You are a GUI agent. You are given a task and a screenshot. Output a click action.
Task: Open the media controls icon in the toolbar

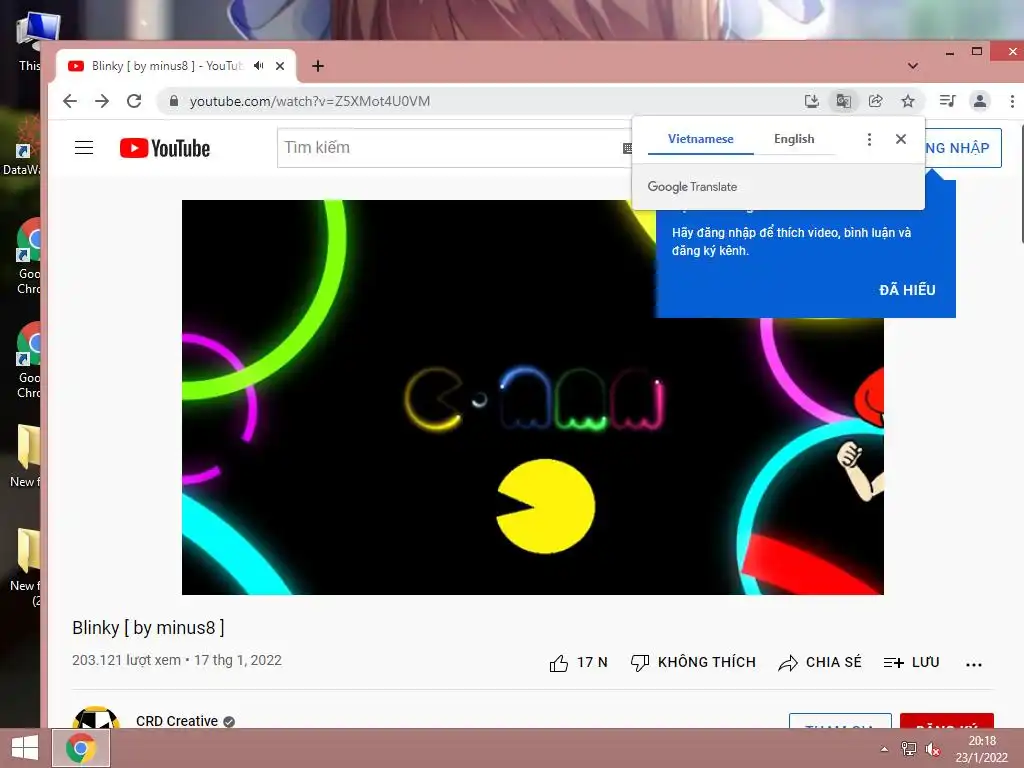(948, 101)
